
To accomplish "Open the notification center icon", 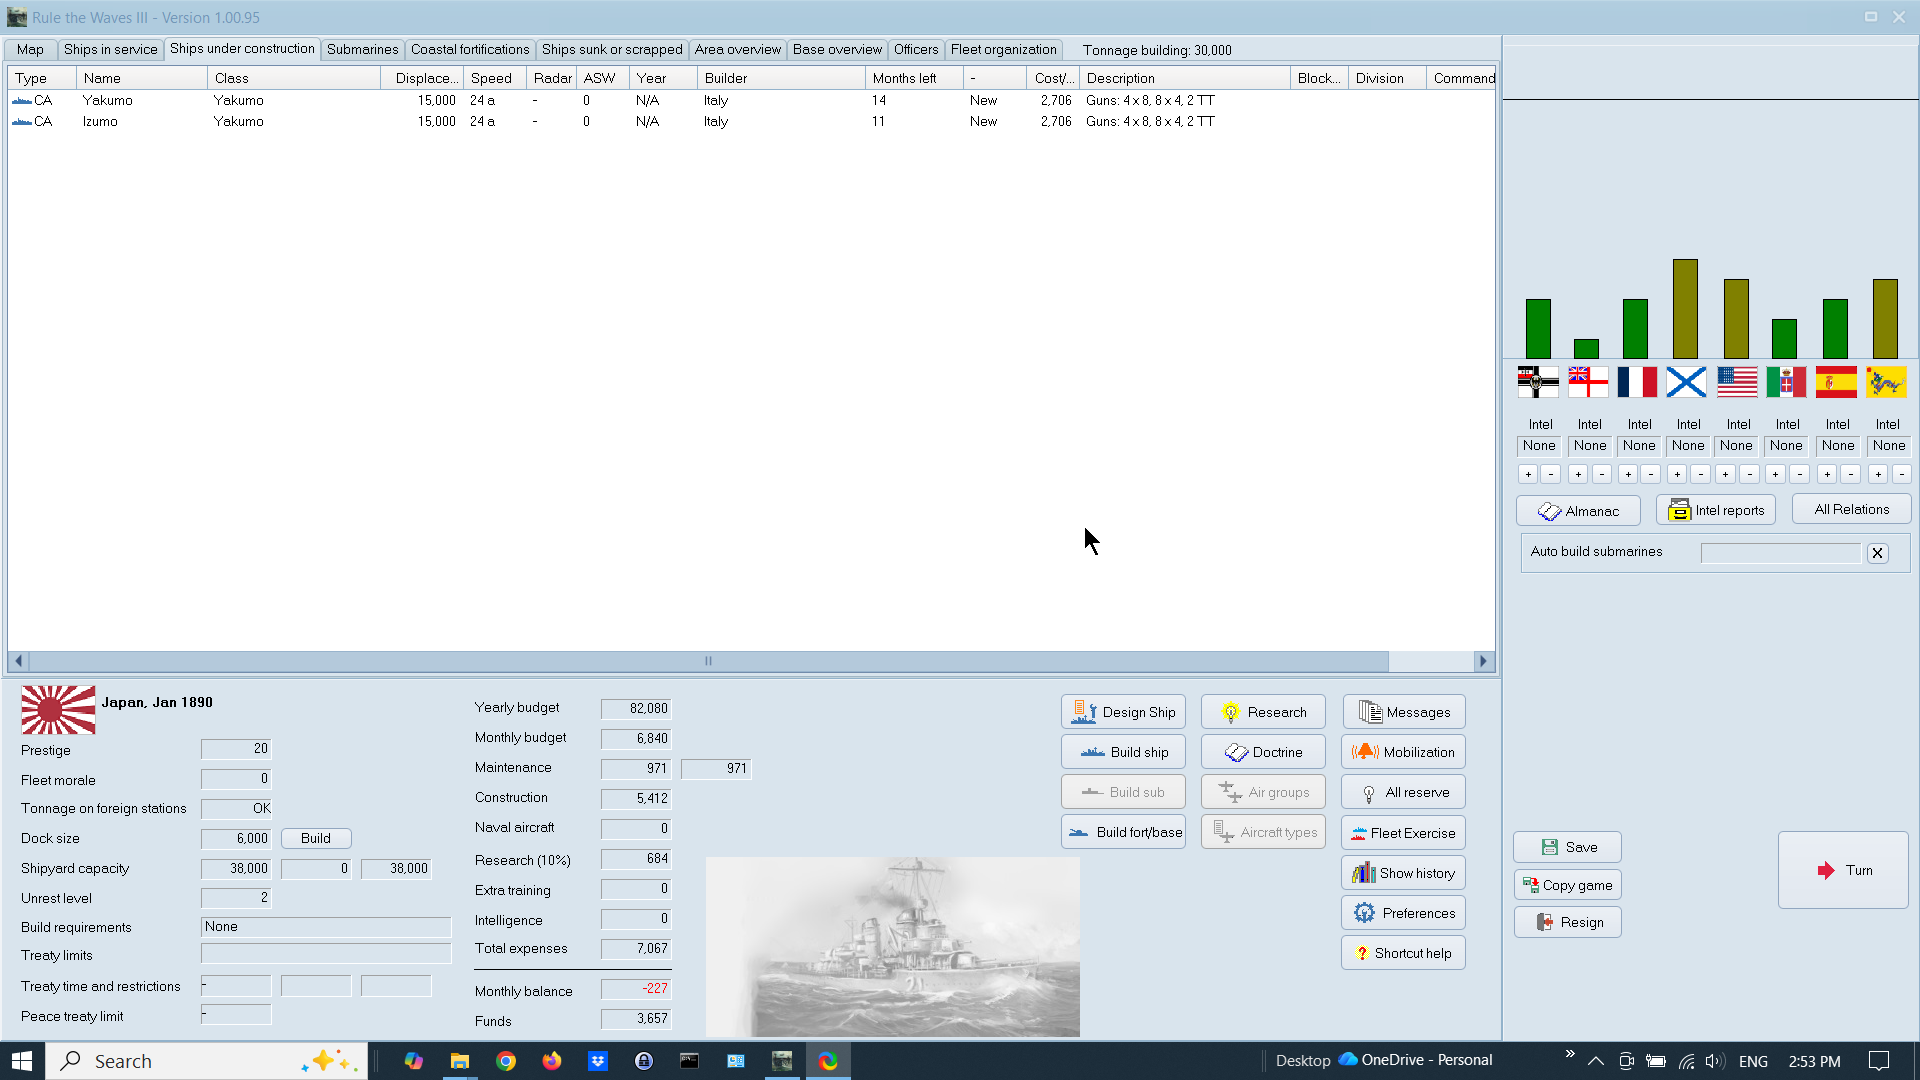I will 1879,1061.
